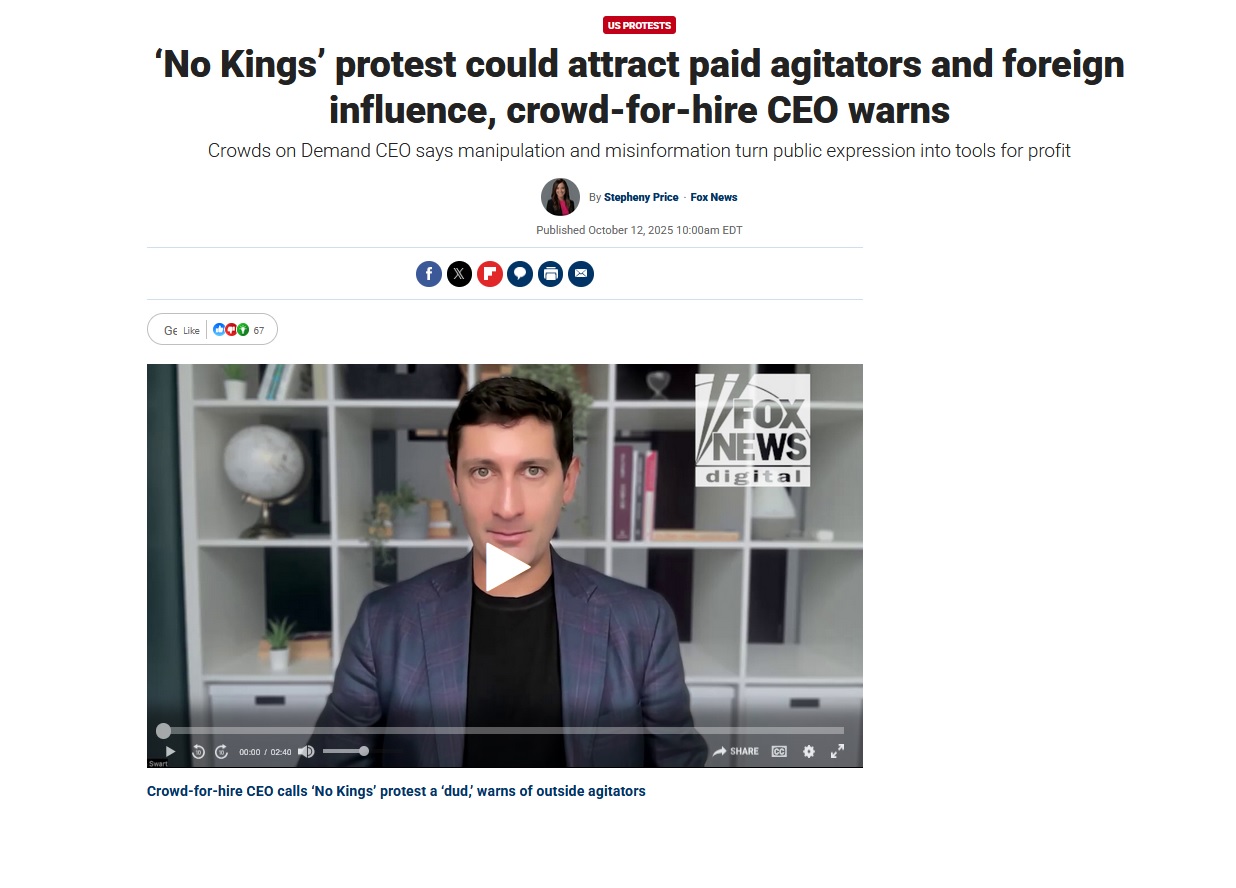The width and height of the screenshot is (1236, 888).
Task: Open the comments bubble icon
Action: point(520,274)
